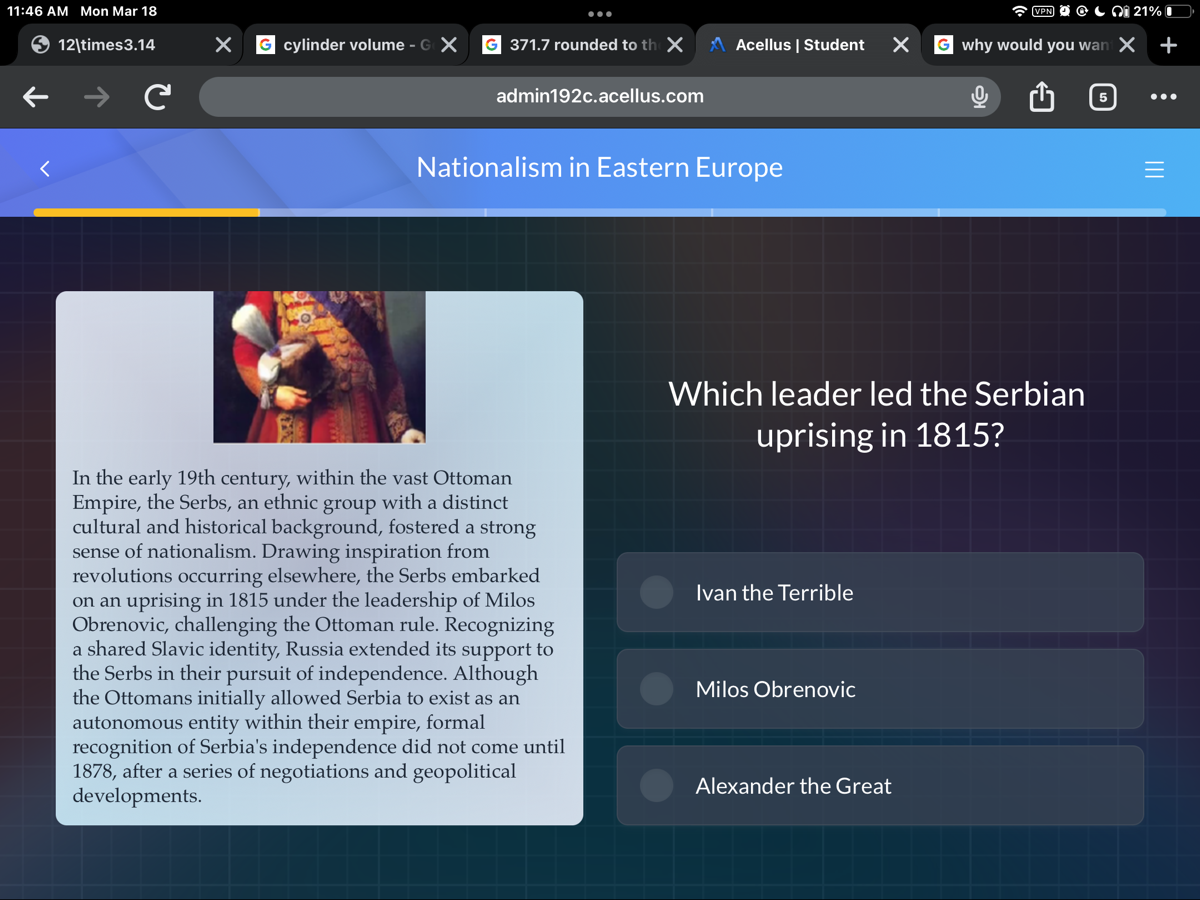Select the answer Ivan the Terrible
This screenshot has width=1200, height=900.
tap(880, 592)
